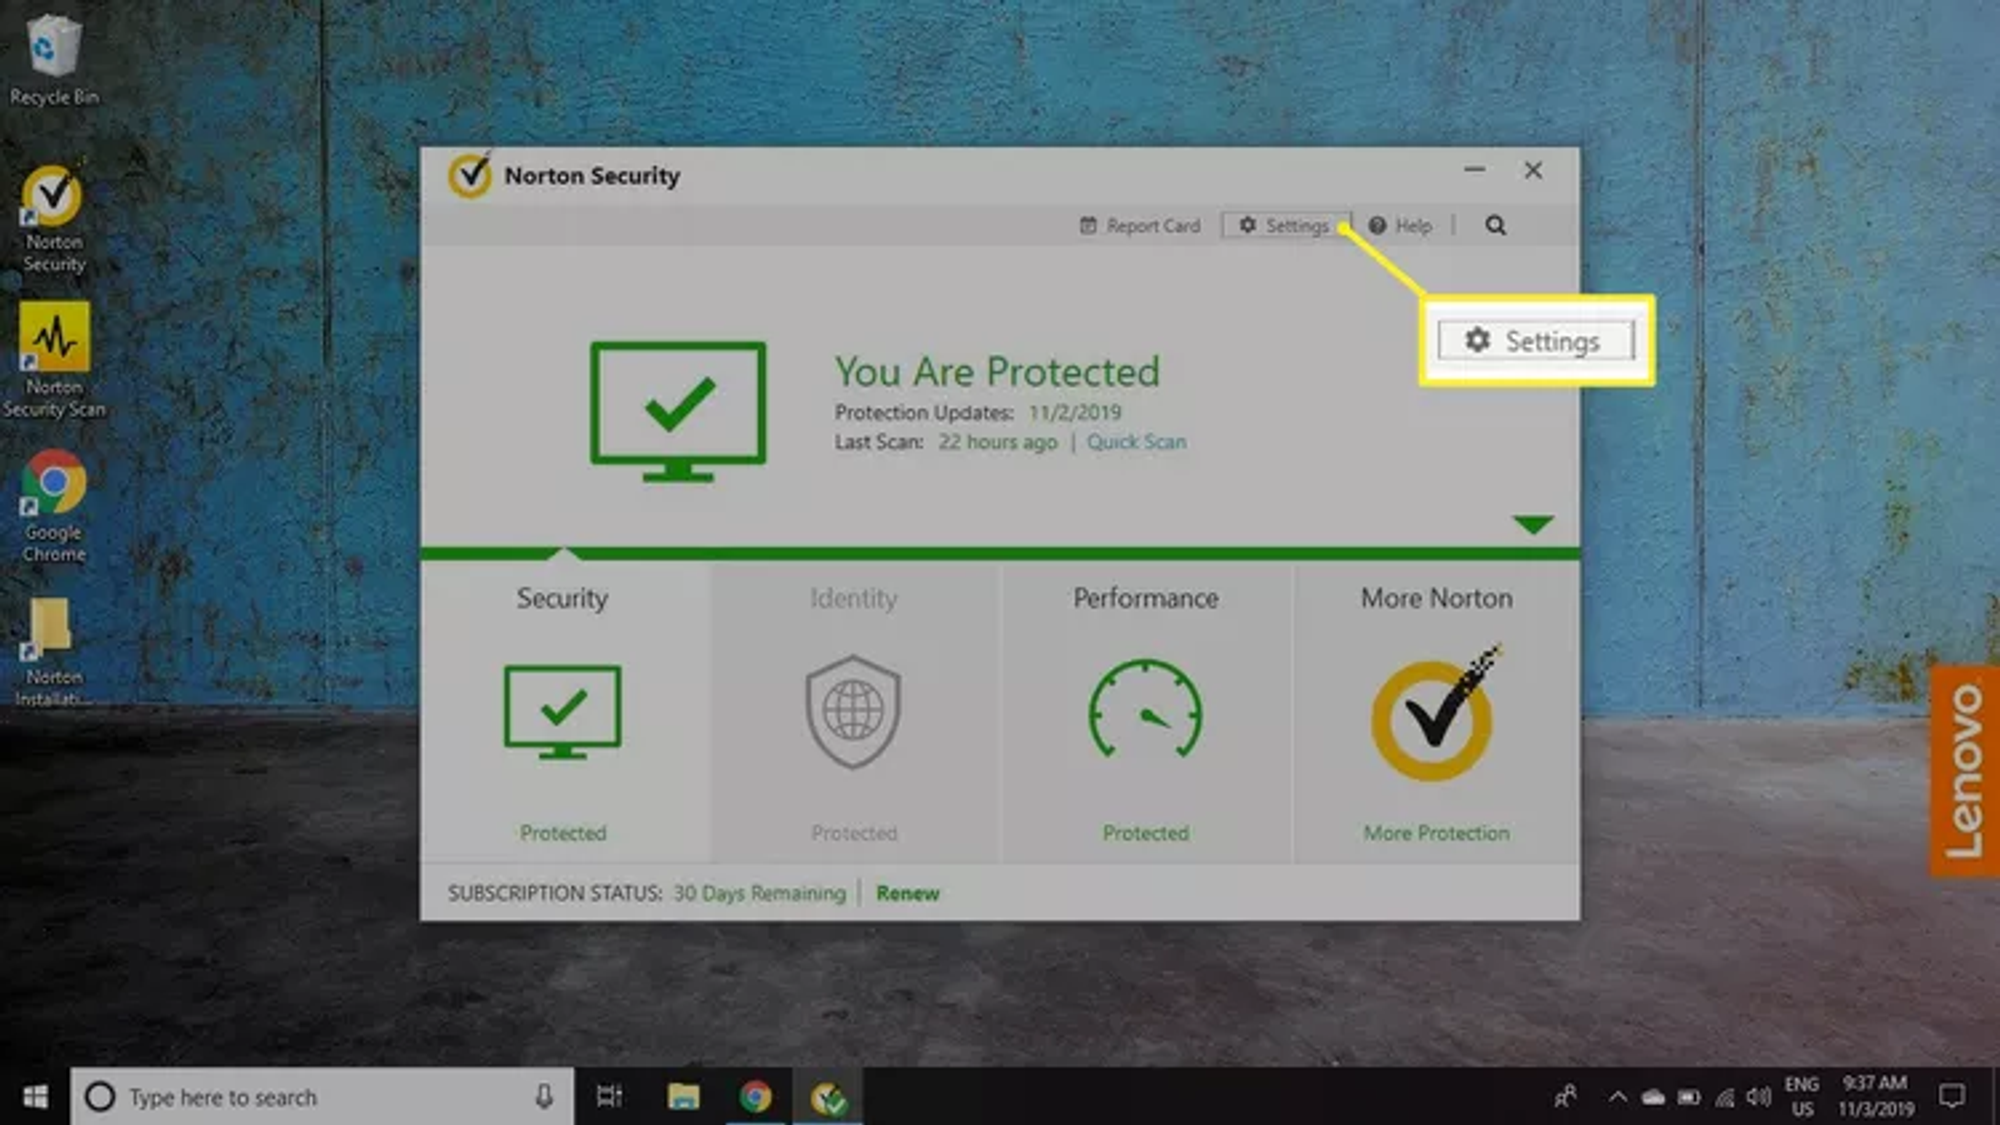
Task: Open the Norton Installation desktop folder
Action: [52, 652]
